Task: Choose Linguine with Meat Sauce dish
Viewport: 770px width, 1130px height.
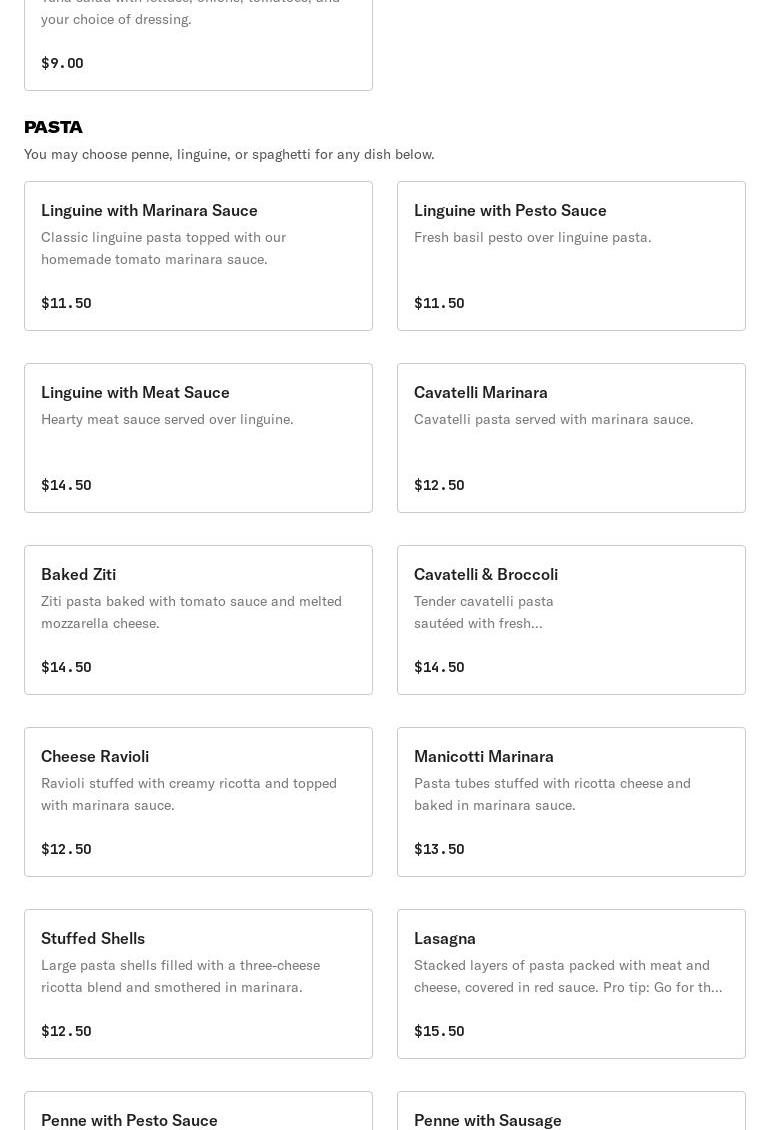Action: pyautogui.click(x=198, y=438)
